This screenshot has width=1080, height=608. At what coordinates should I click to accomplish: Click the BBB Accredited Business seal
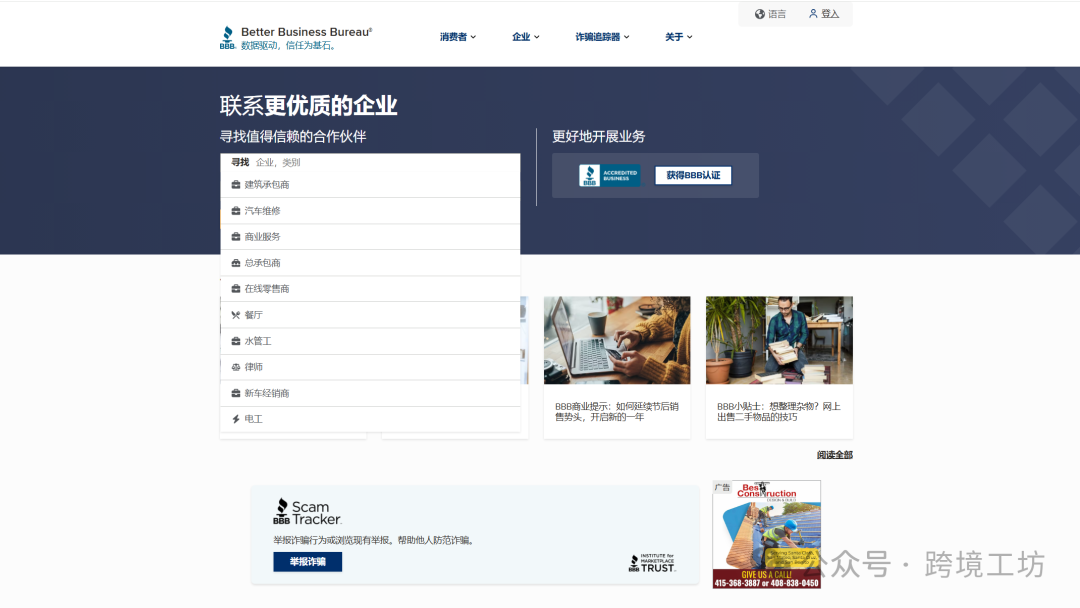pos(609,175)
